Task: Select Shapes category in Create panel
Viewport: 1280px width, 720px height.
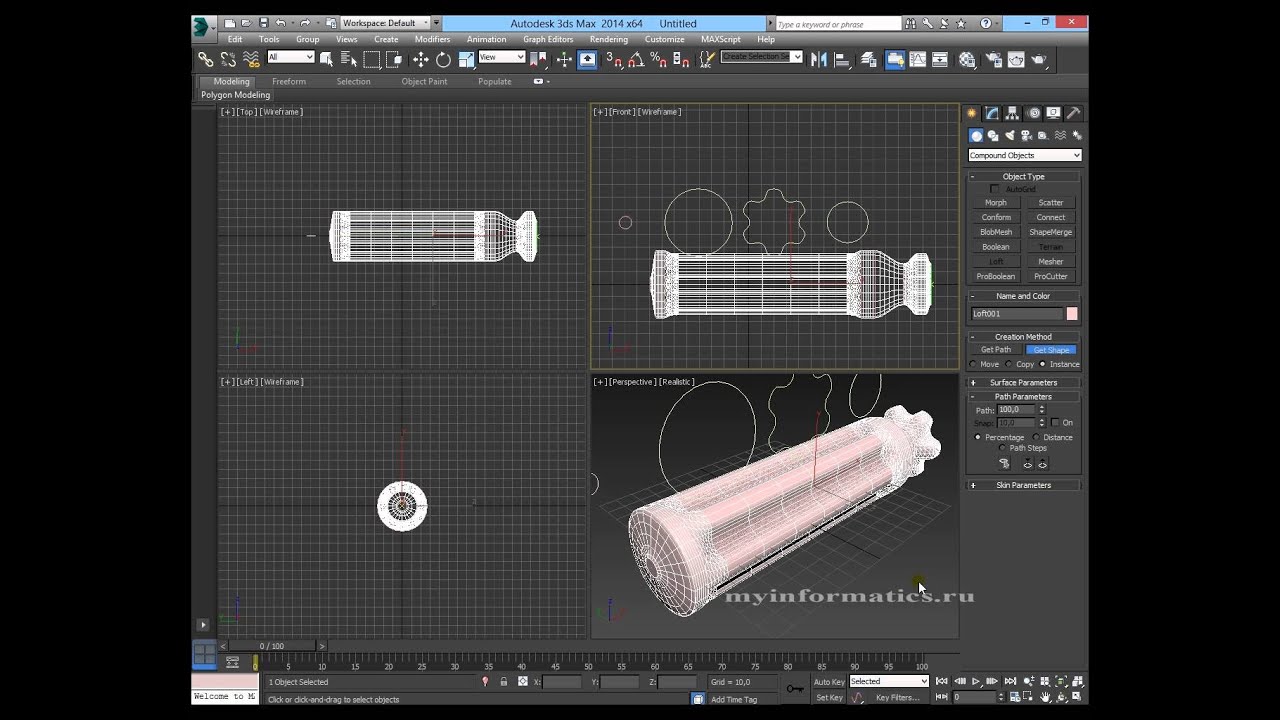Action: (x=993, y=135)
